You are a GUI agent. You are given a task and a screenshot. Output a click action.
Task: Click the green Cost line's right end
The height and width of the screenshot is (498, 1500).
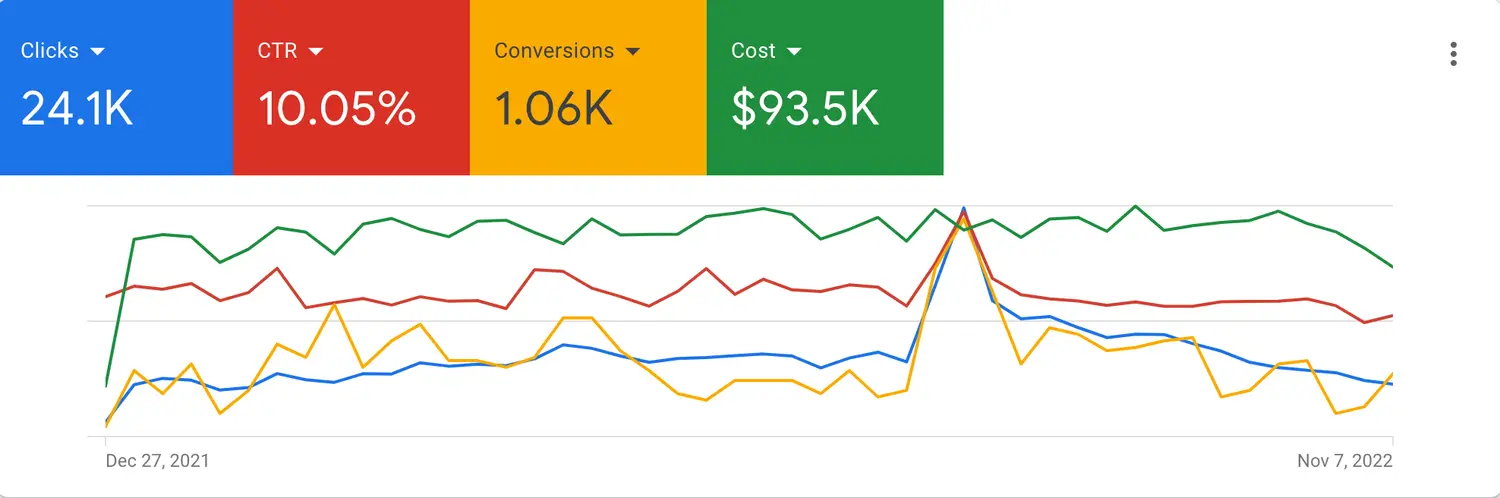pyautogui.click(x=1392, y=267)
